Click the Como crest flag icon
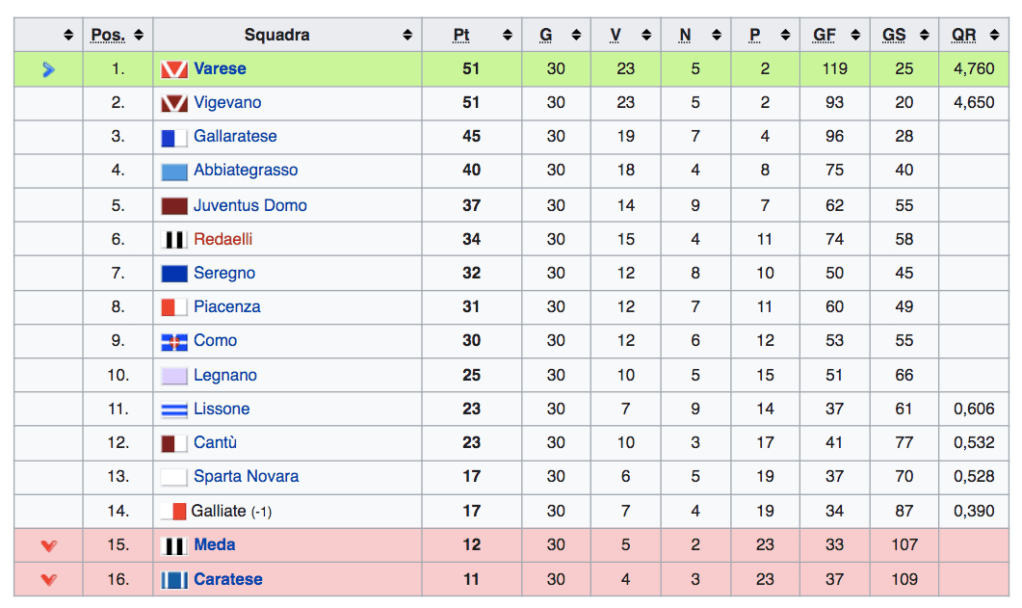Screen dimensions: 1022x608 pos(174,342)
